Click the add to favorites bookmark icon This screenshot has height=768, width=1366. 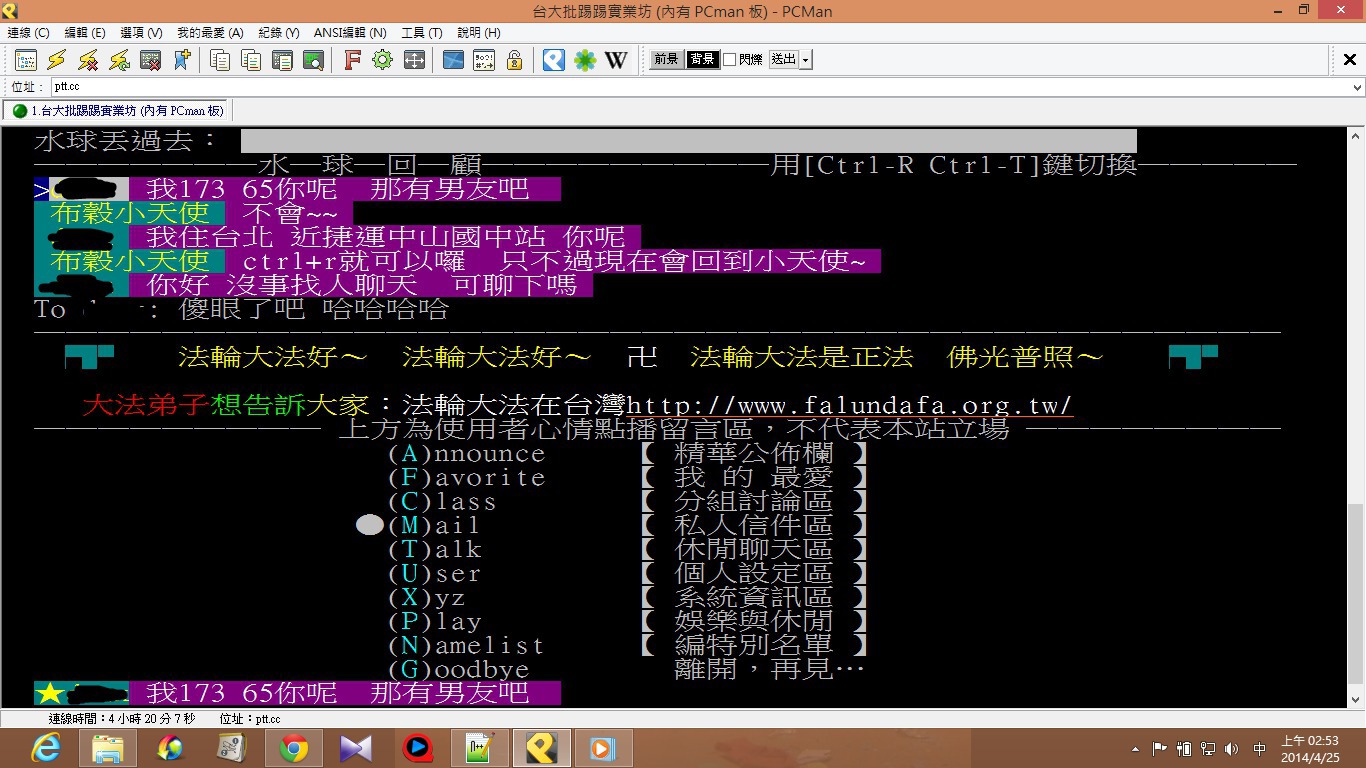[x=181, y=60]
